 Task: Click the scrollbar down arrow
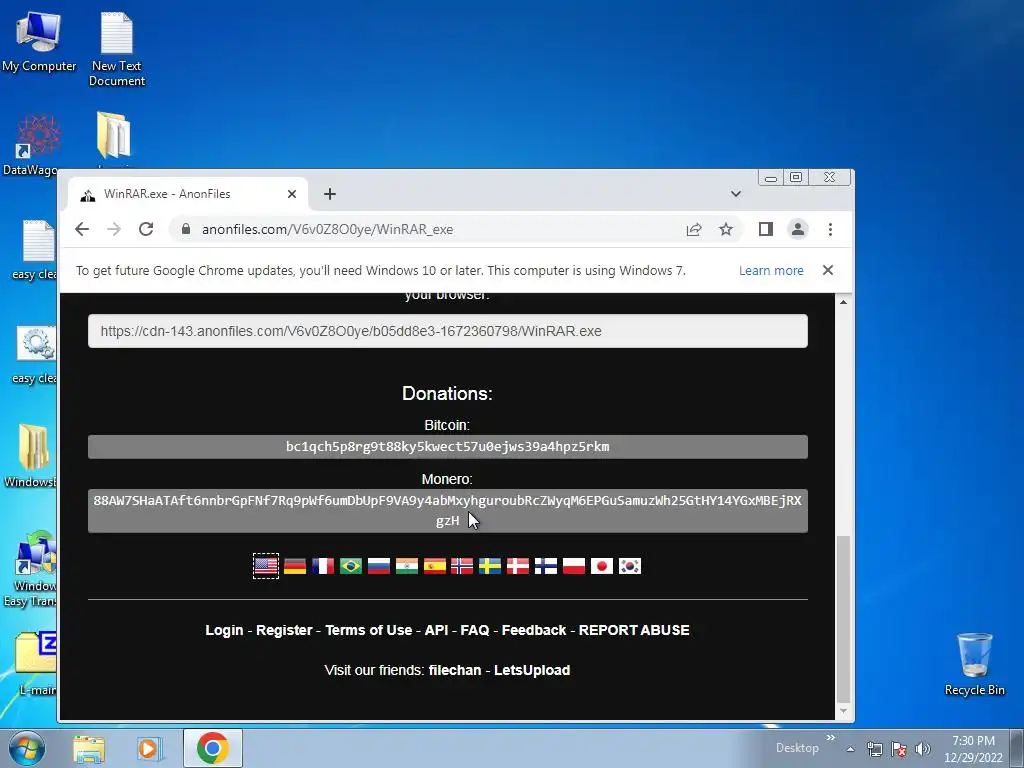click(843, 711)
